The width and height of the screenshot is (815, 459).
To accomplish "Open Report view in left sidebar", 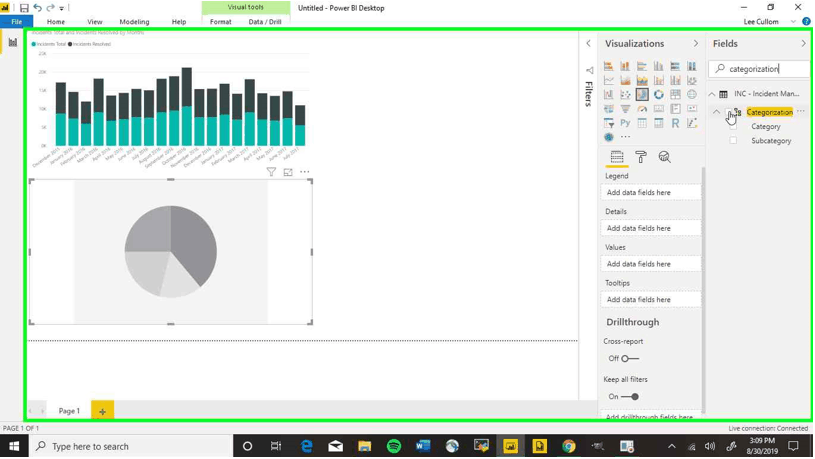I will pos(12,43).
